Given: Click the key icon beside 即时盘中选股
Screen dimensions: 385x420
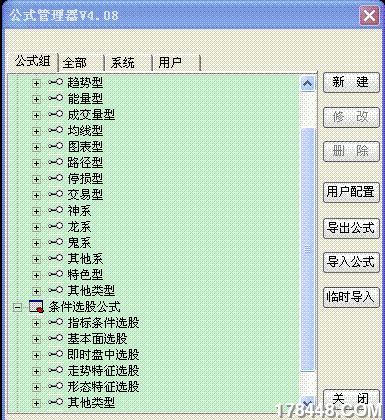Looking at the screenshot, I should [x=55, y=354].
